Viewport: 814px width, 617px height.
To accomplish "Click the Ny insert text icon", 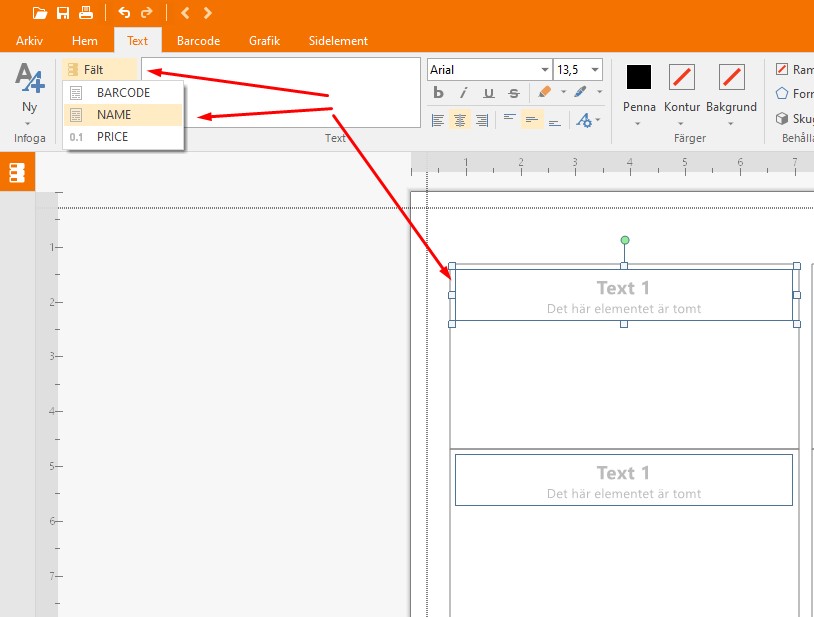I will [x=29, y=79].
